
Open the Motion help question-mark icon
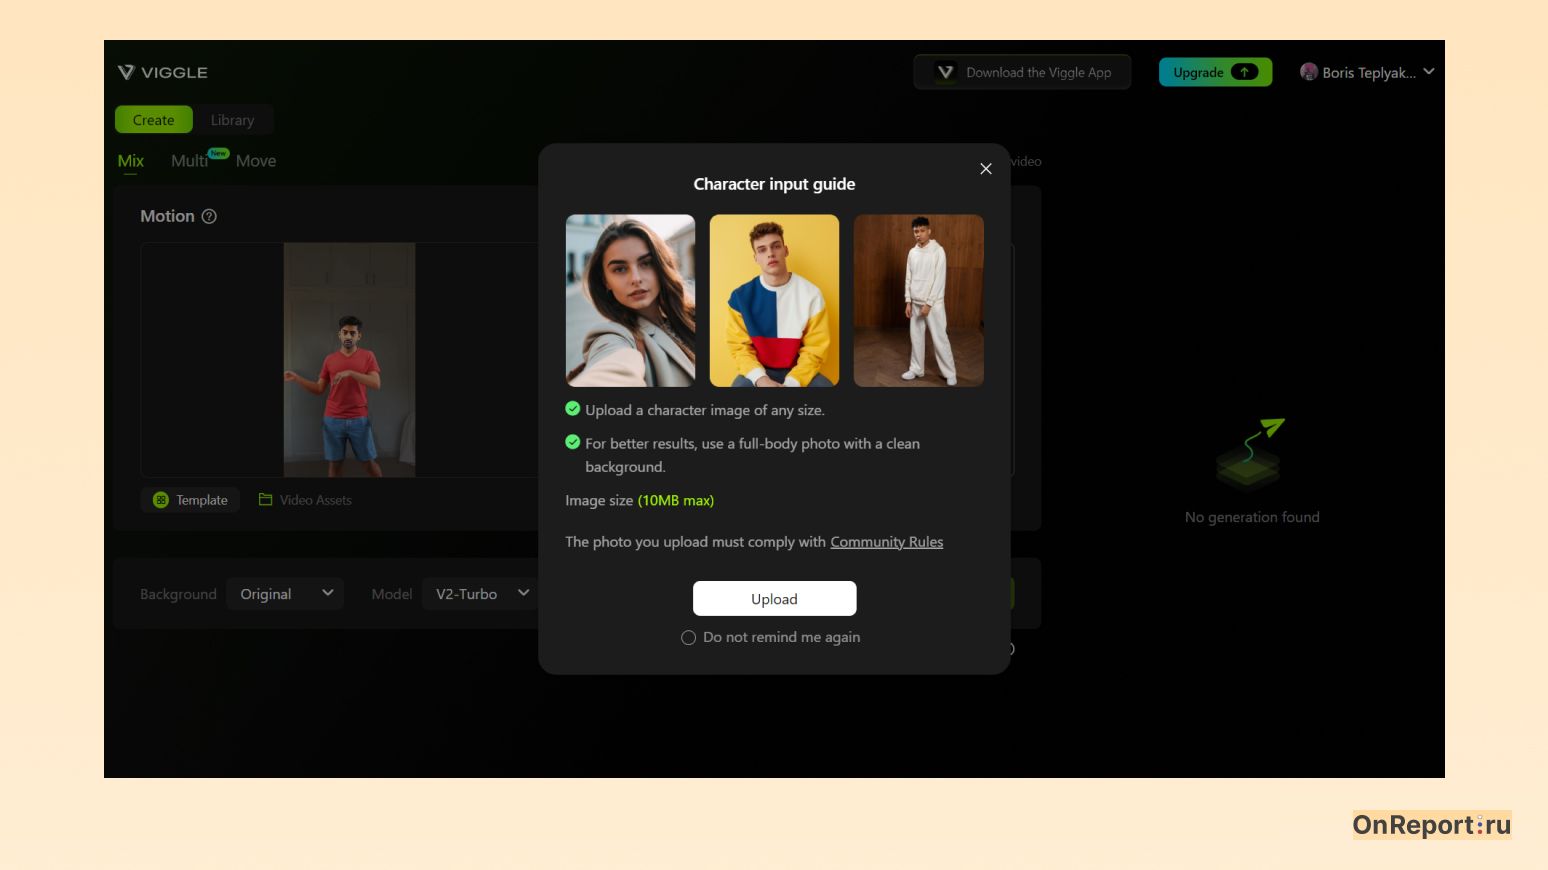[209, 216]
